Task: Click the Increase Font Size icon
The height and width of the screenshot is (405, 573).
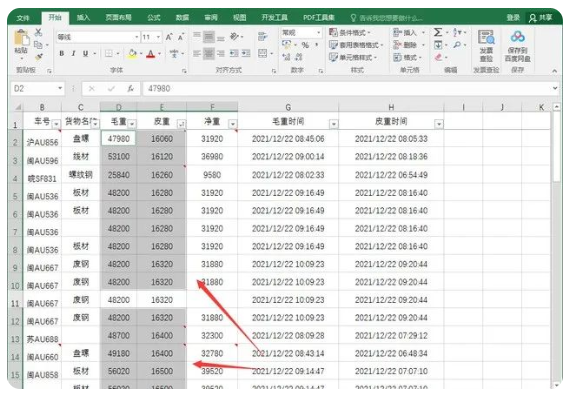Action: [169, 37]
